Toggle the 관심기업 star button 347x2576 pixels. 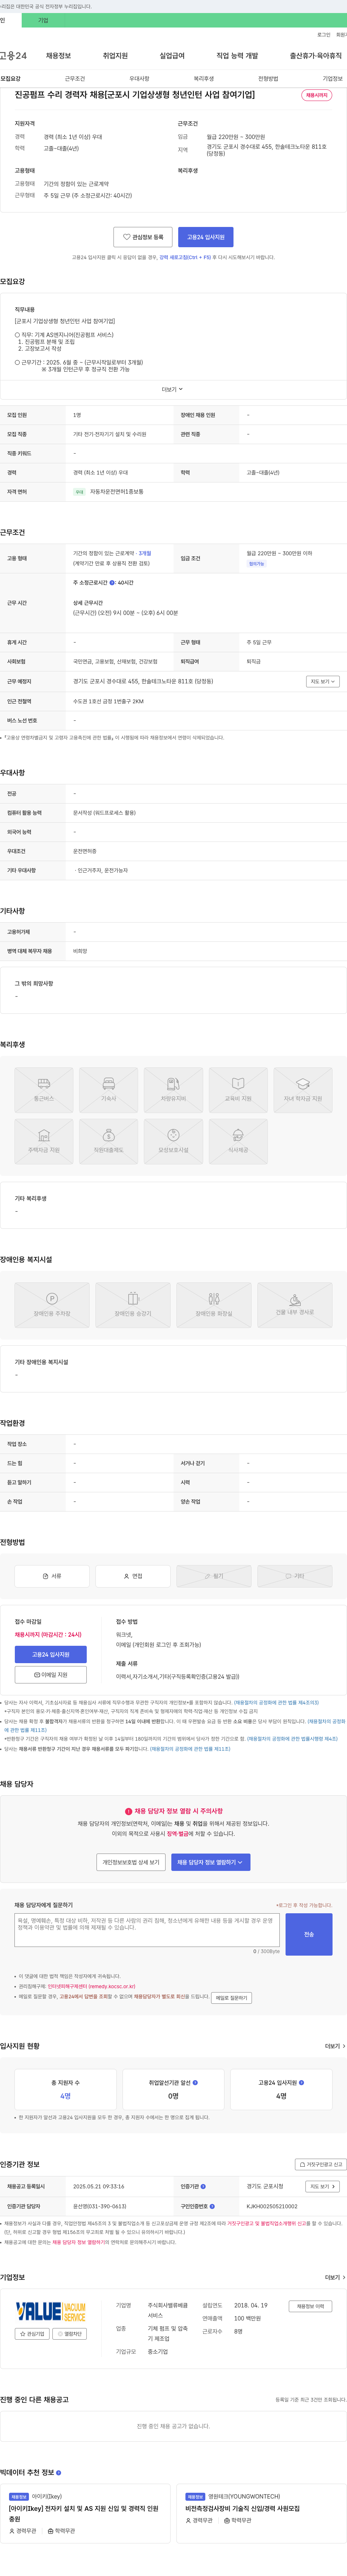tap(32, 2334)
